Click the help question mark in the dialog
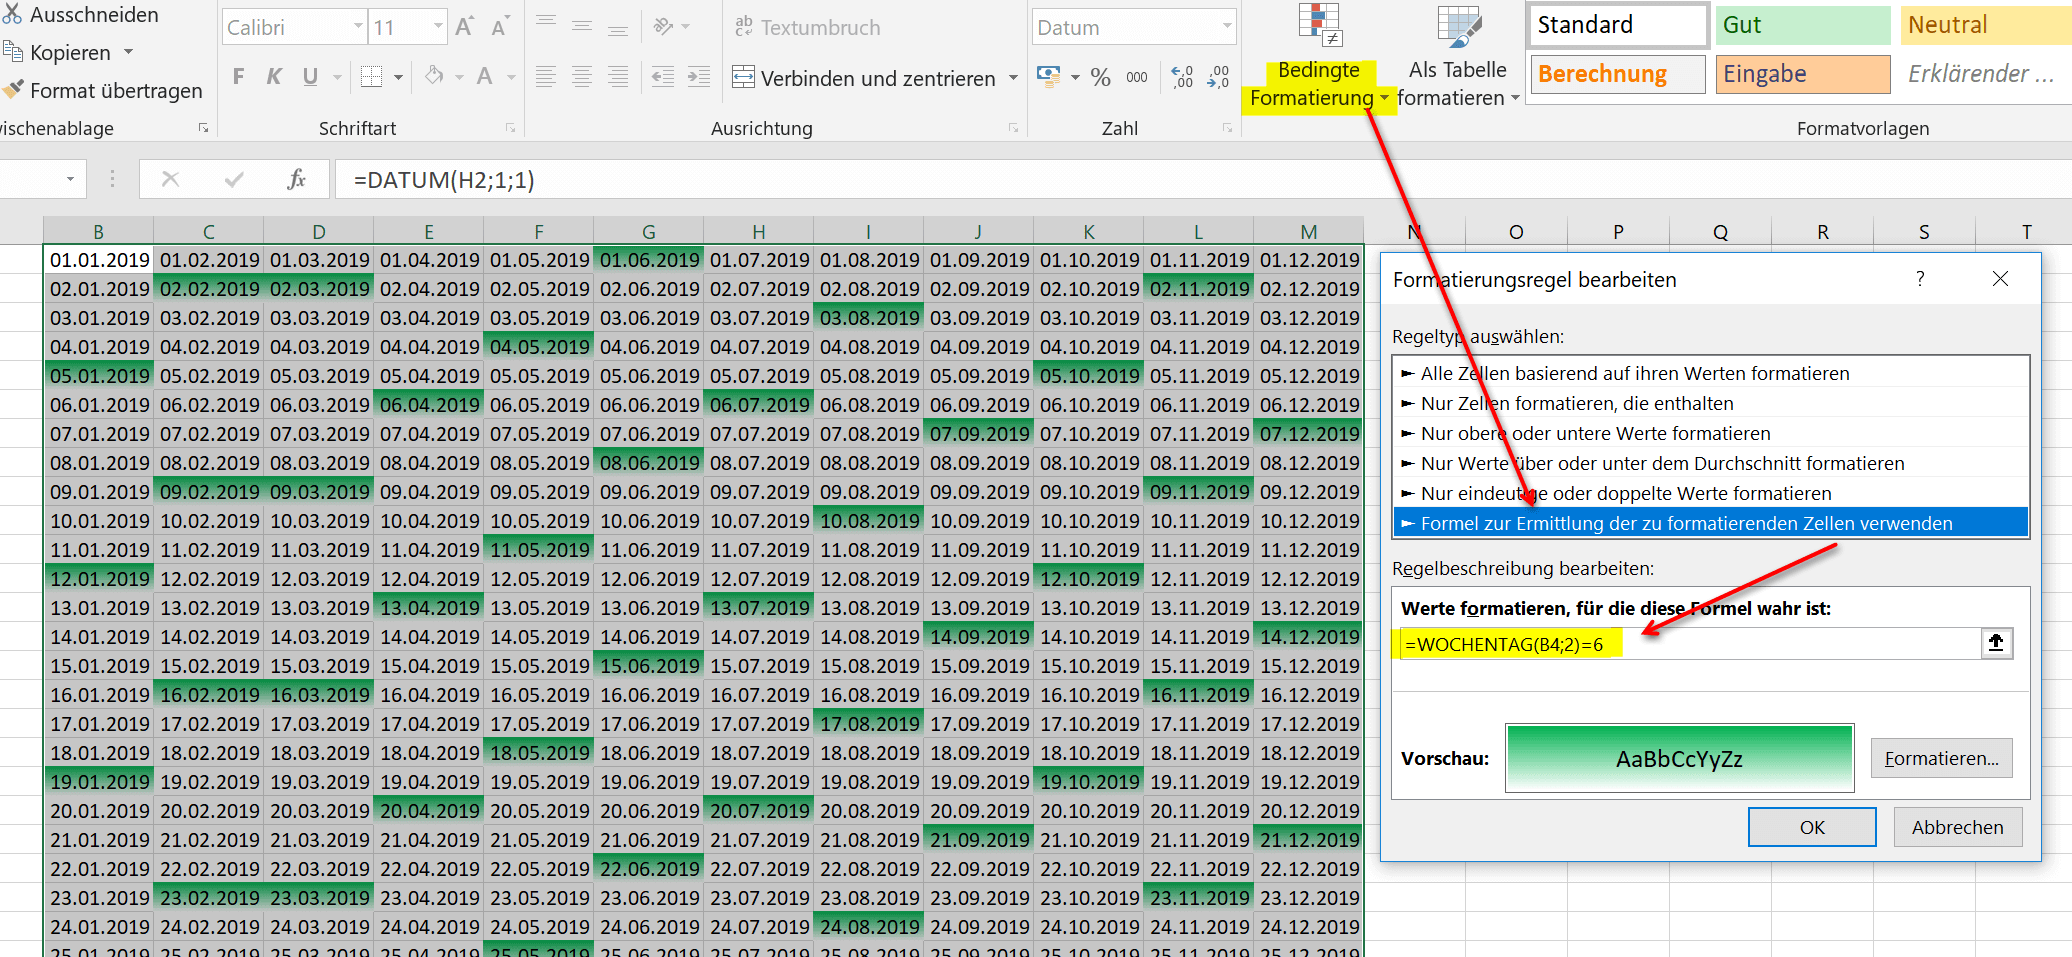This screenshot has height=957, width=2072. (1920, 279)
